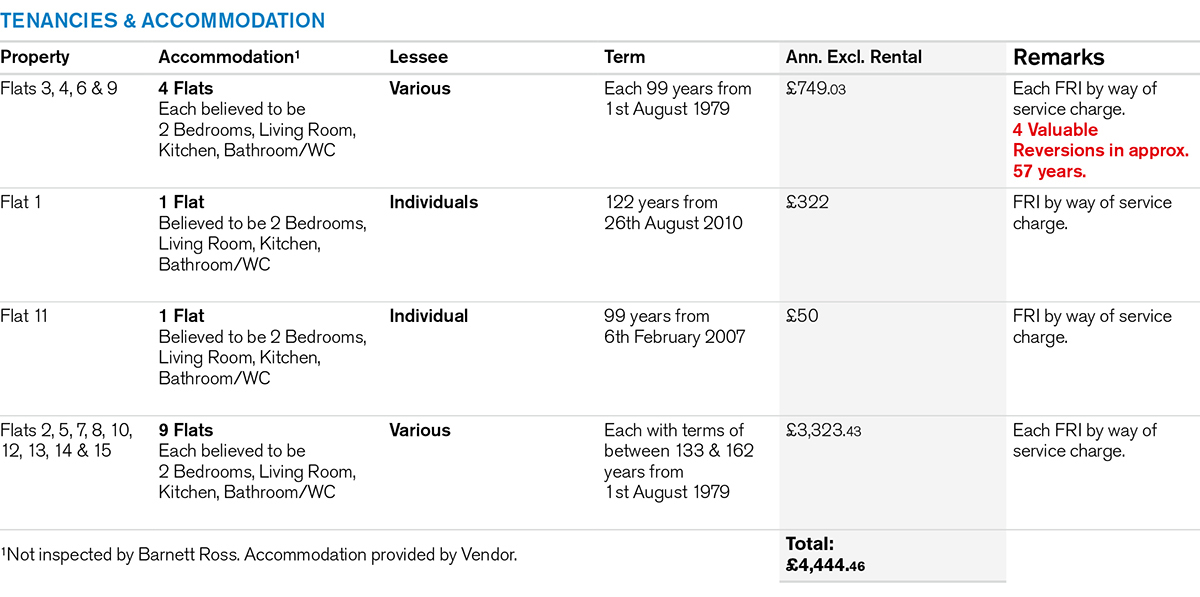This screenshot has height=597, width=1200.
Task: Select the 9 Flats accommodation label
Action: point(186,430)
